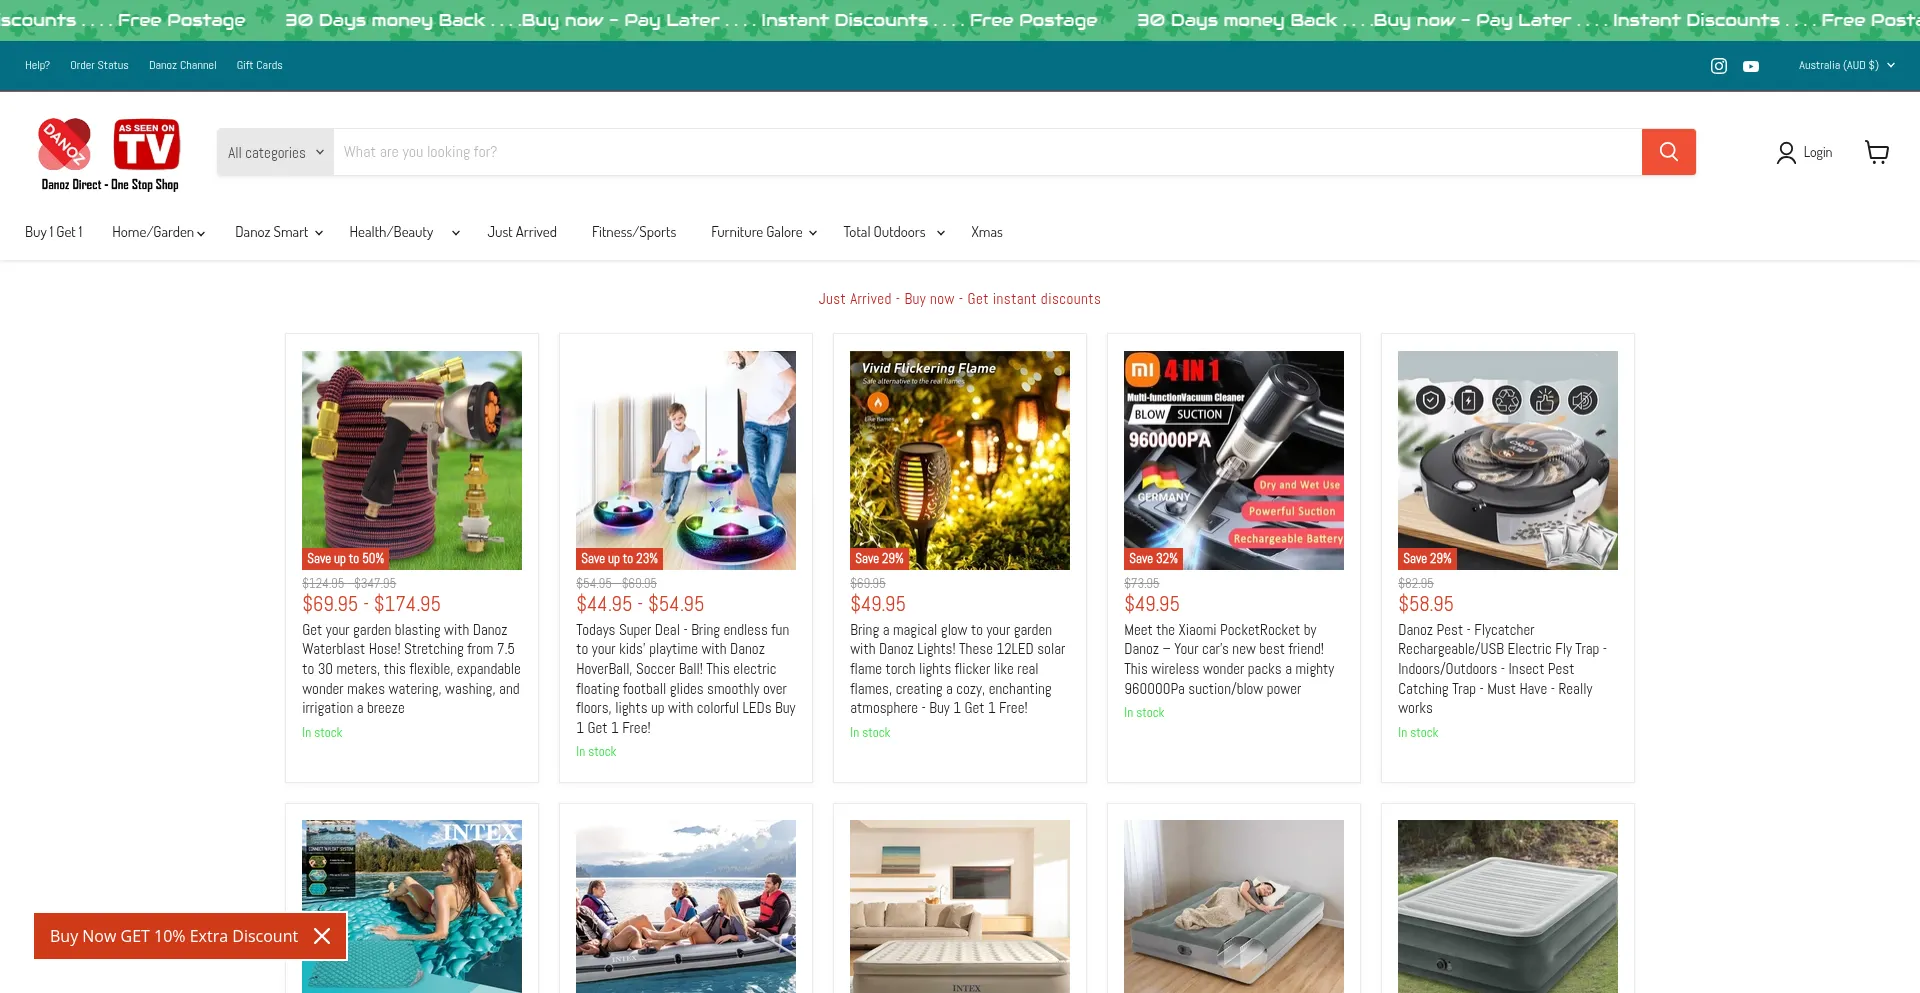1920x993 pixels.
Task: Open the Intex pool float product image
Action: (412, 907)
